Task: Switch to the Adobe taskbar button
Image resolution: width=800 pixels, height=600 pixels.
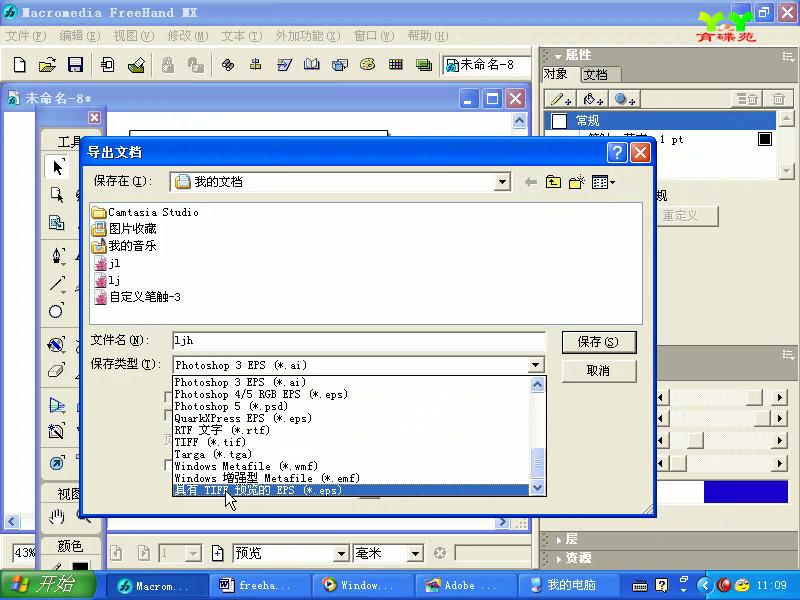Action: 466,585
